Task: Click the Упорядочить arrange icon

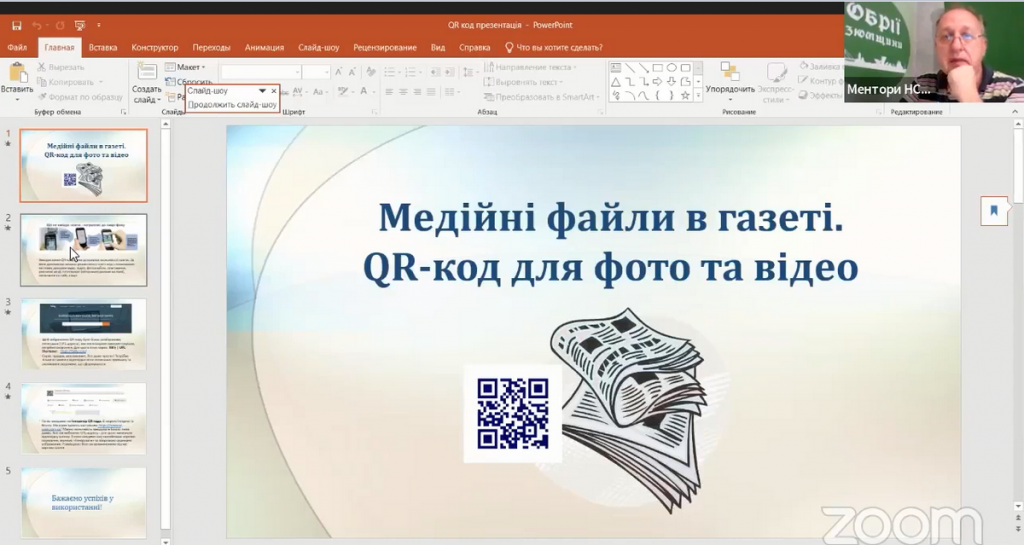Action: [730, 72]
